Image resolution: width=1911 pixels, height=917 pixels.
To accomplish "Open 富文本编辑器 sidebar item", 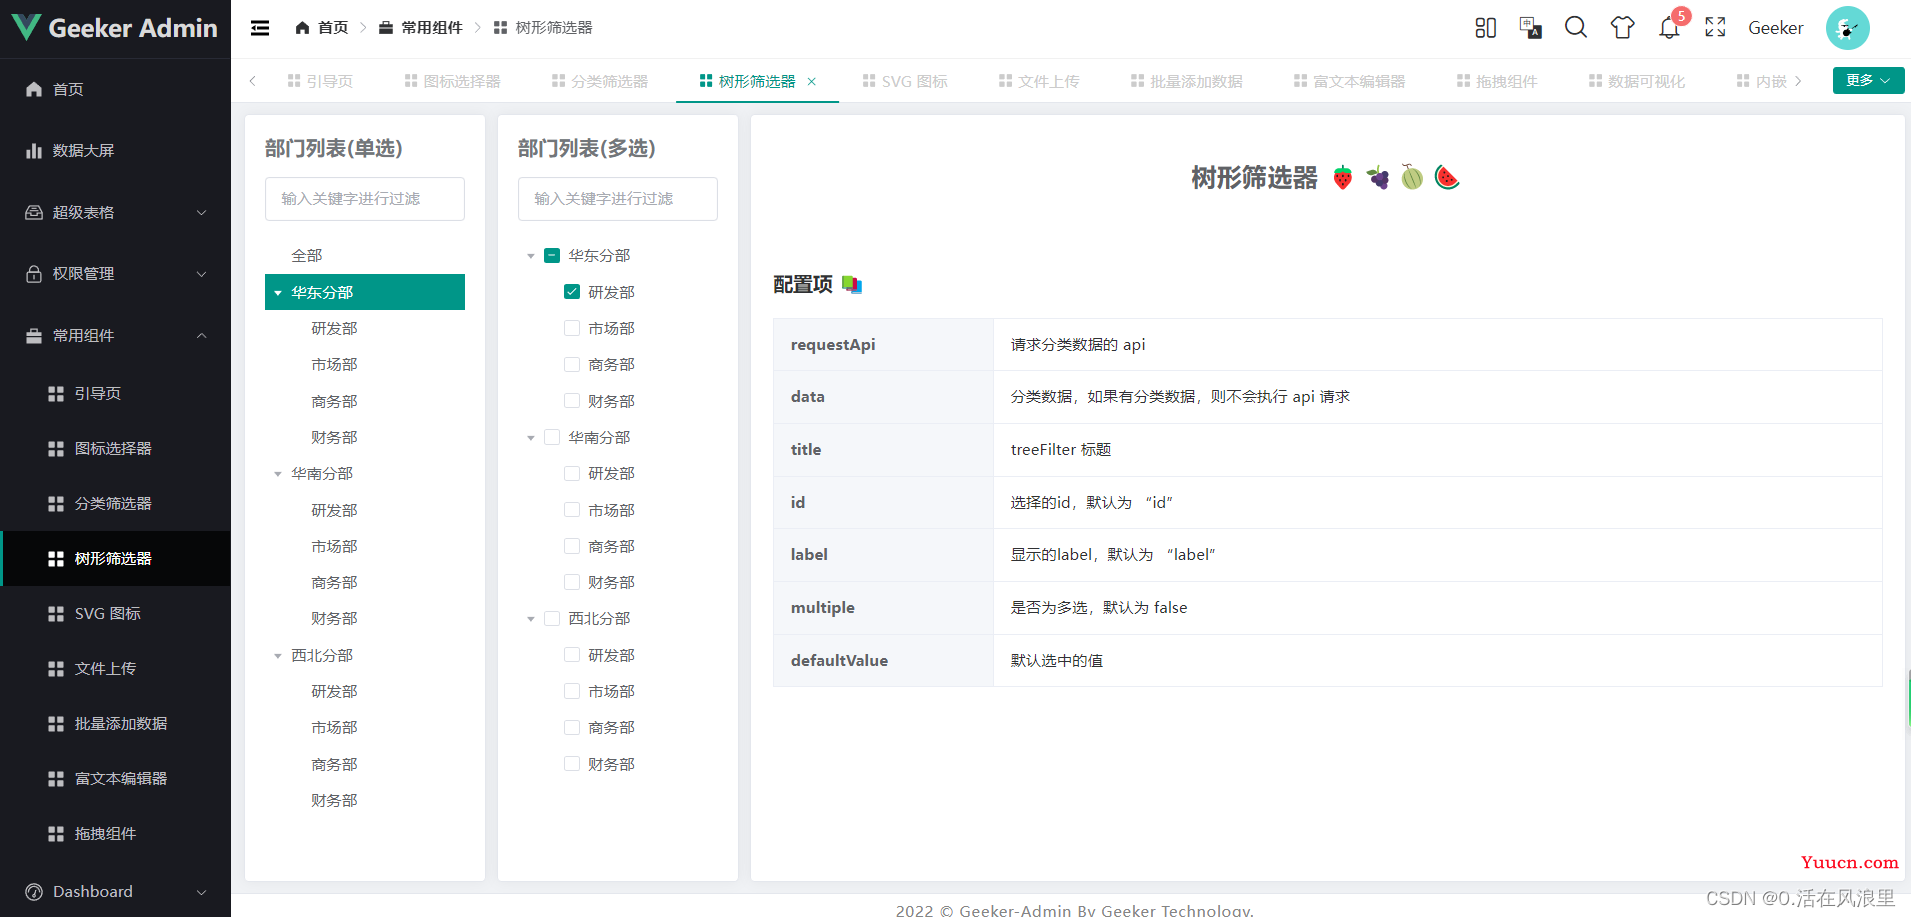I will tap(115, 779).
